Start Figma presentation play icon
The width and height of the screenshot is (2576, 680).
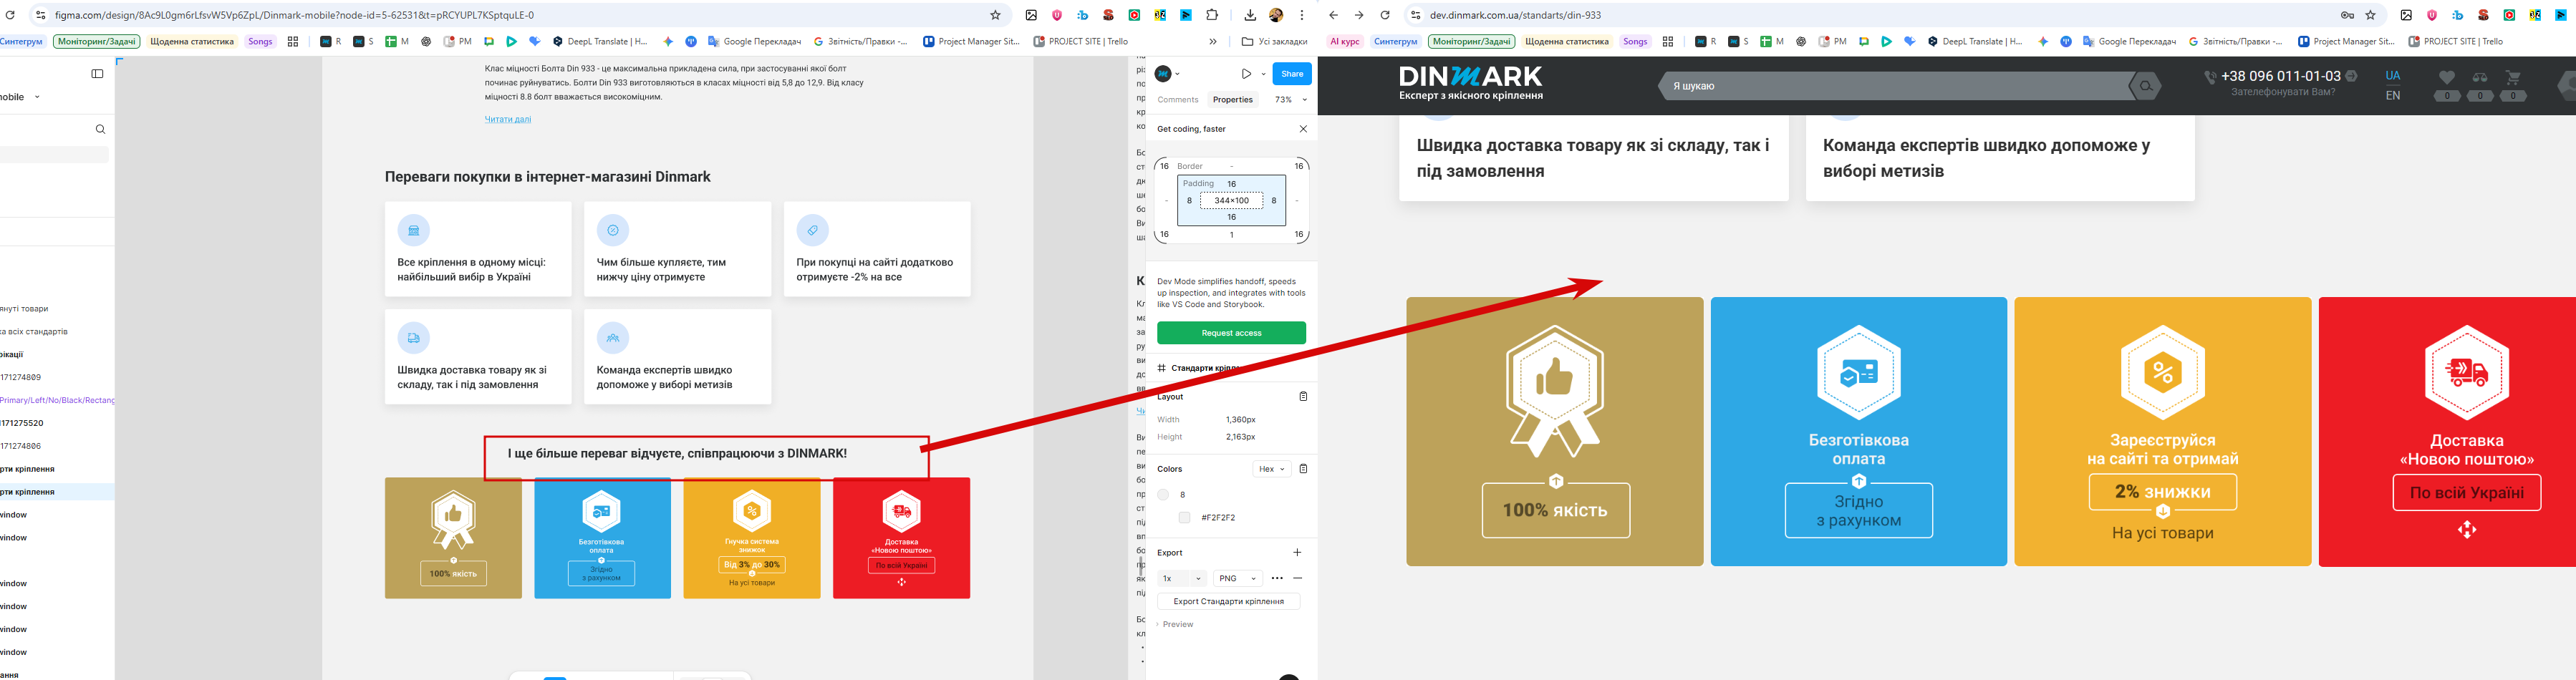(1246, 73)
